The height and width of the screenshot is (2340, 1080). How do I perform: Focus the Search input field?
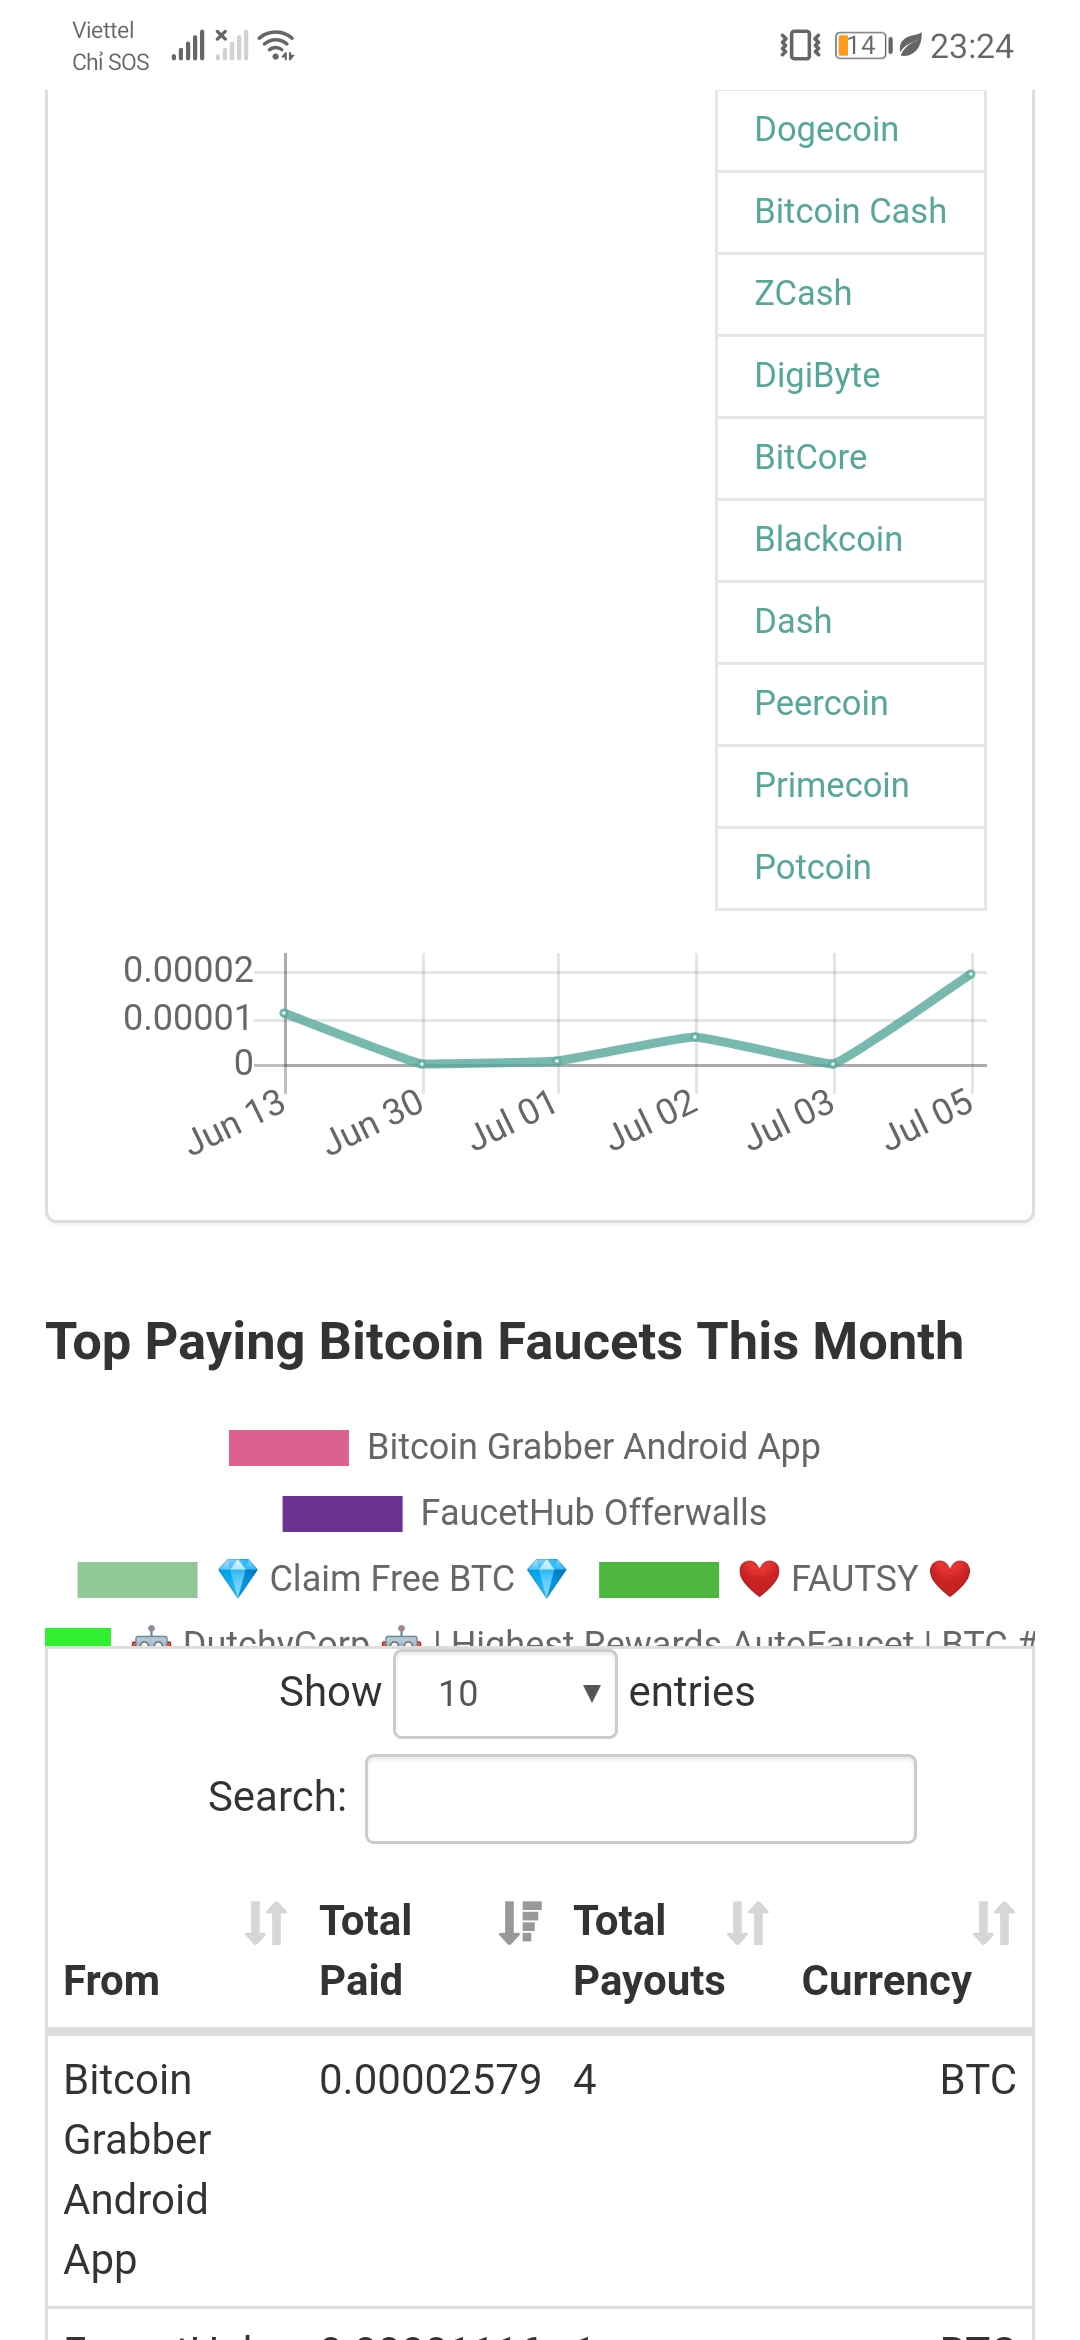(640, 1798)
